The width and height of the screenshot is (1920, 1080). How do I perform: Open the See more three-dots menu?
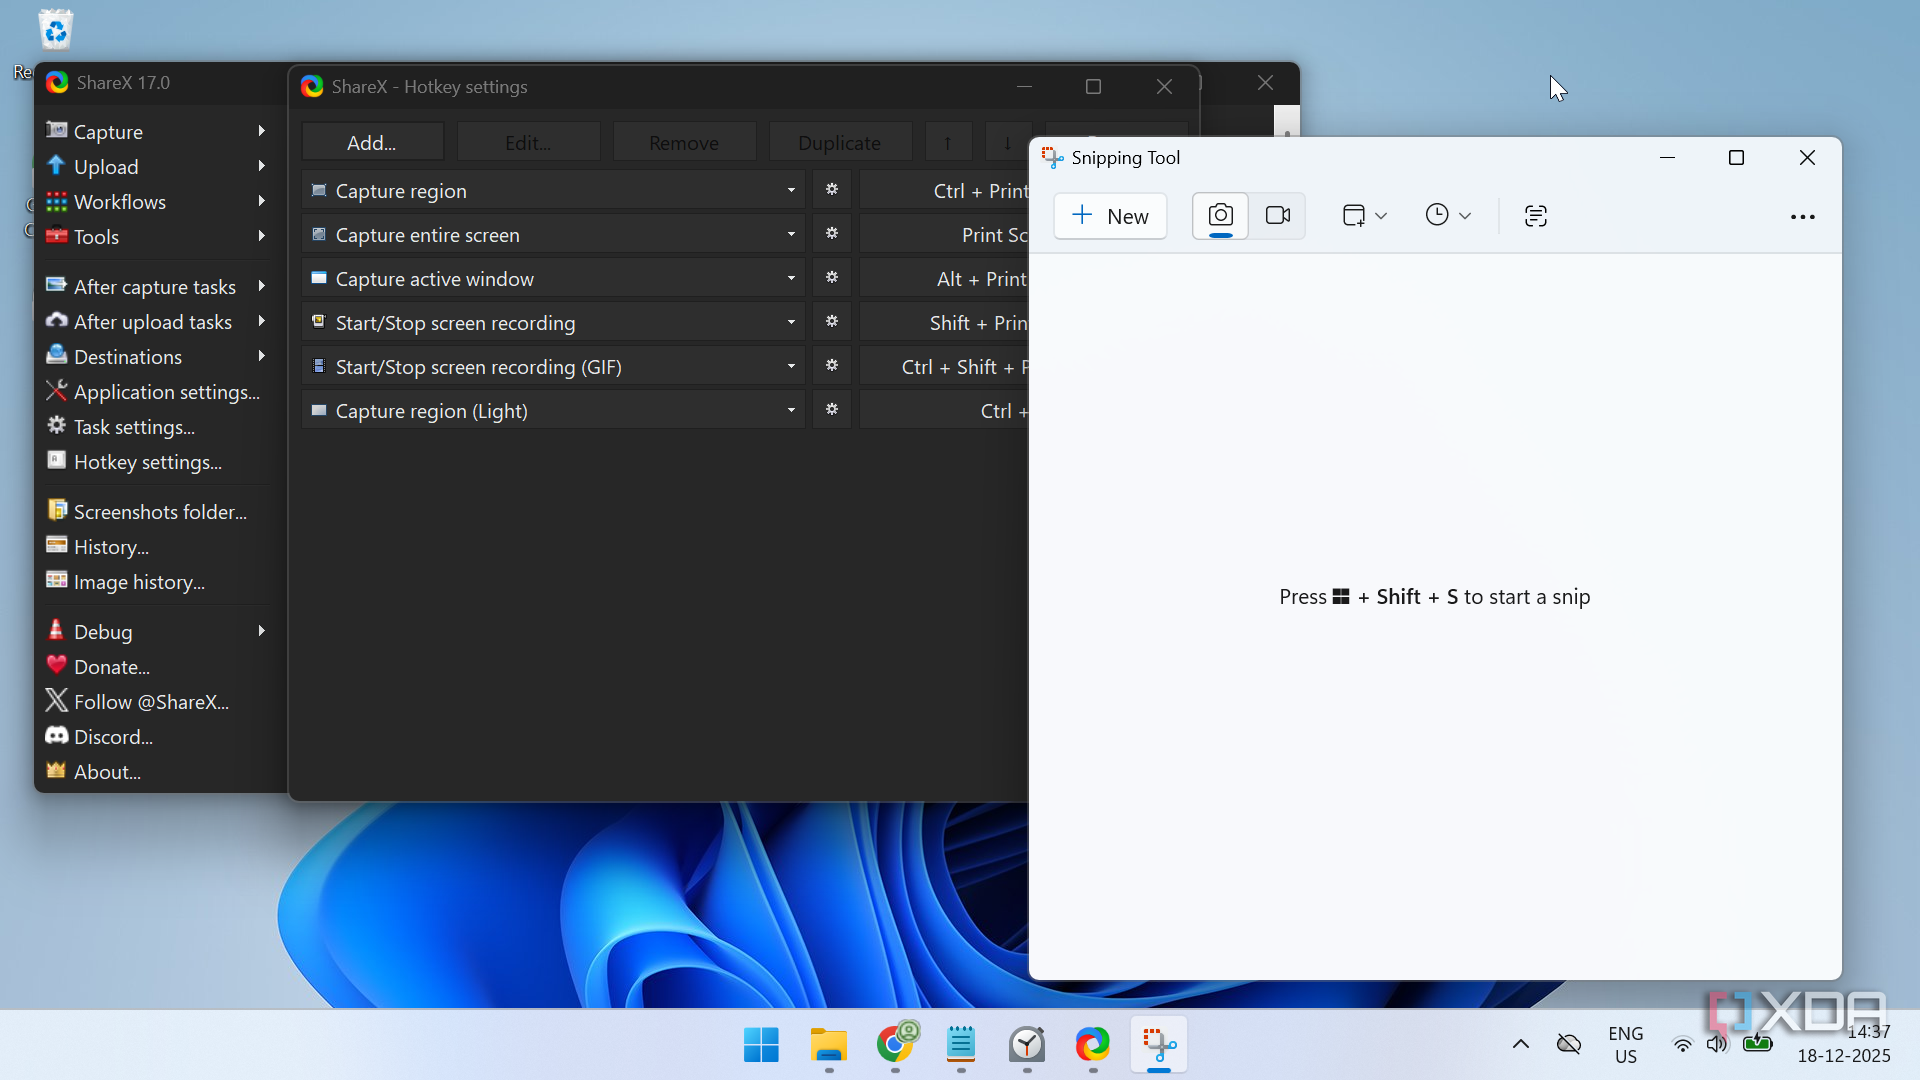coord(1802,217)
